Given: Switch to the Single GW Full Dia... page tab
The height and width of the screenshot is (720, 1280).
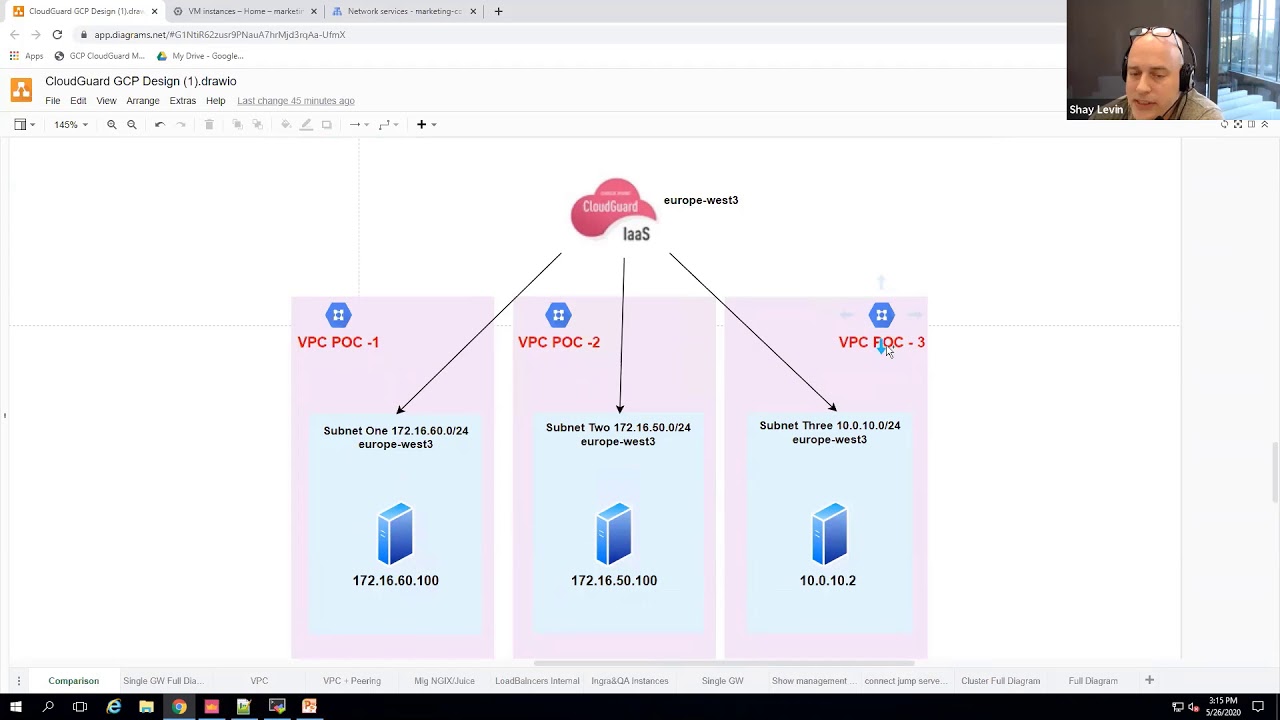Looking at the screenshot, I should point(163,681).
